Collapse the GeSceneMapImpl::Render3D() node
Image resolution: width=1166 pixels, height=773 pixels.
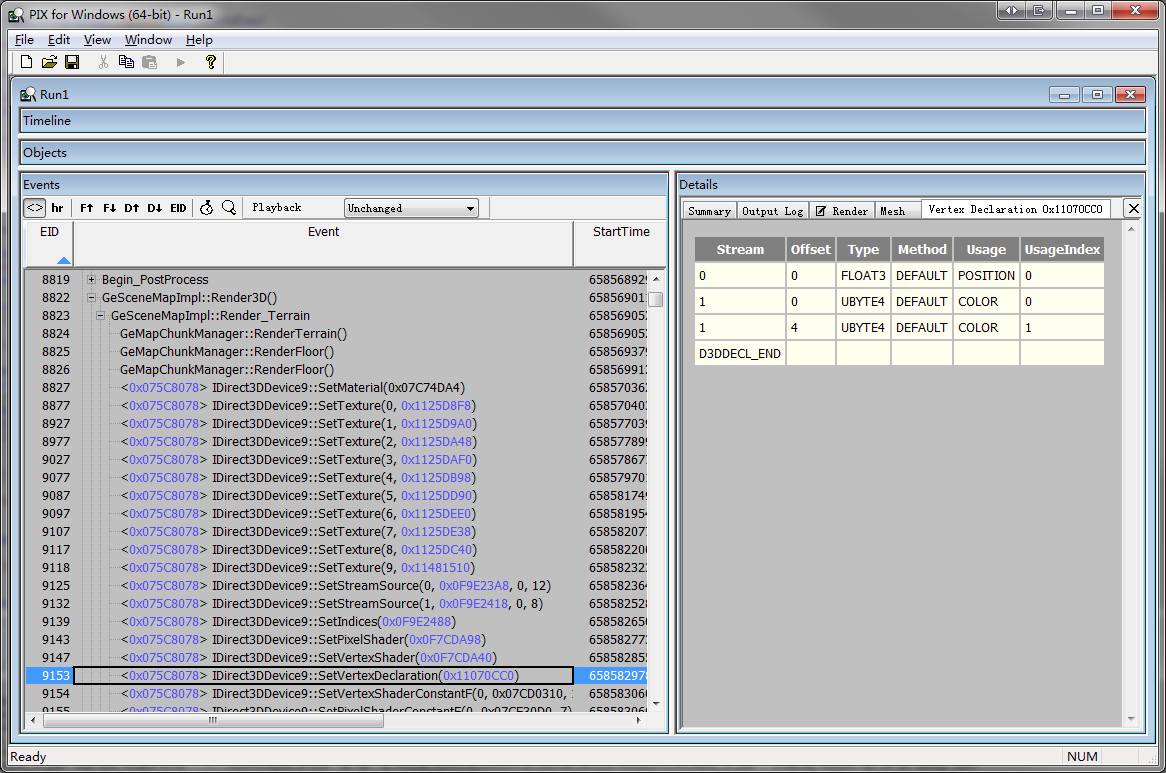click(x=92, y=298)
